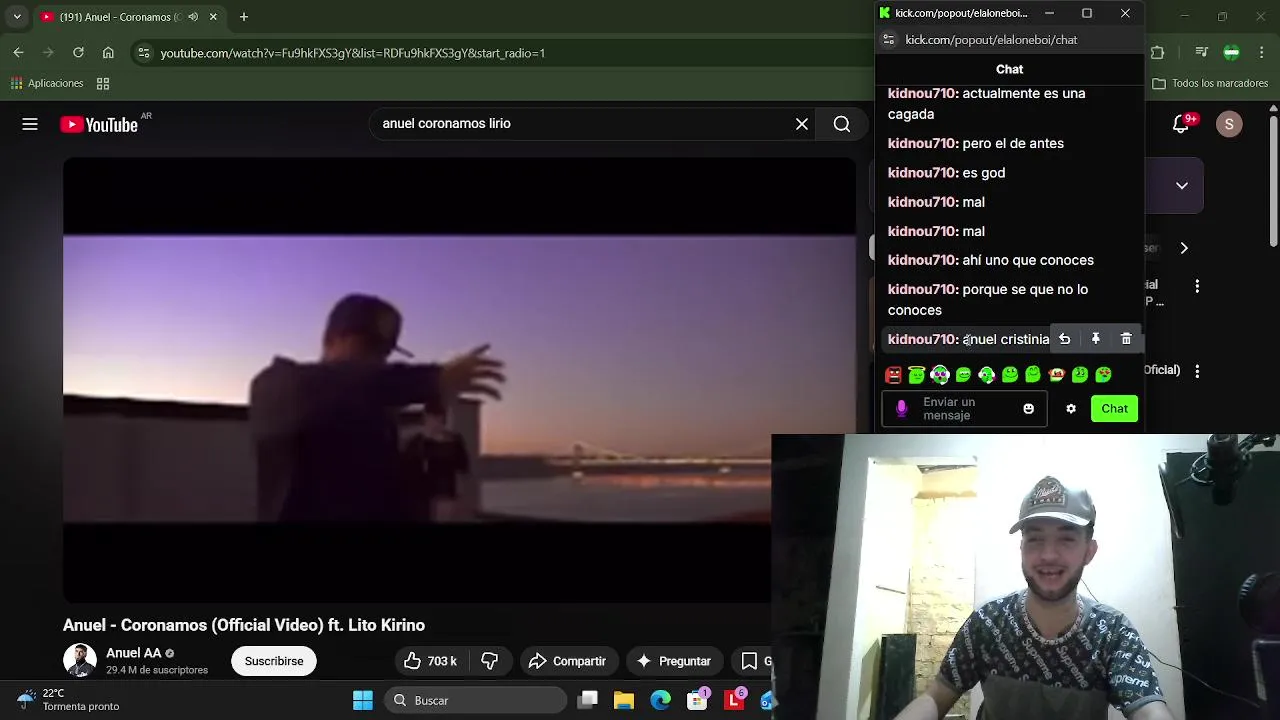Open the Windows Start menu

(363, 701)
